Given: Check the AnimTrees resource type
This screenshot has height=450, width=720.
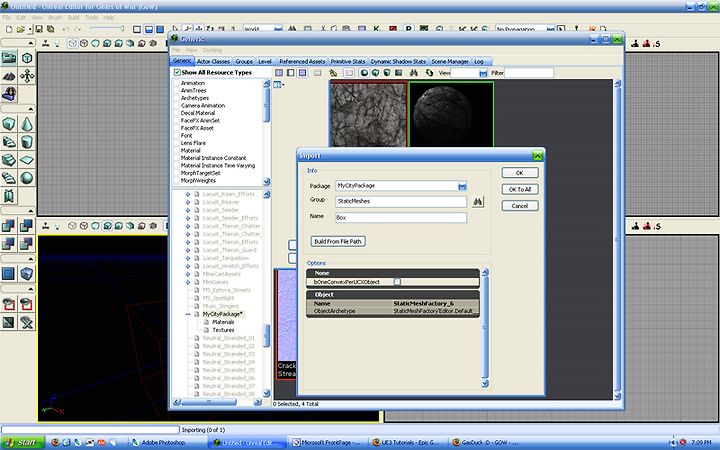Looking at the screenshot, I should (x=176, y=90).
